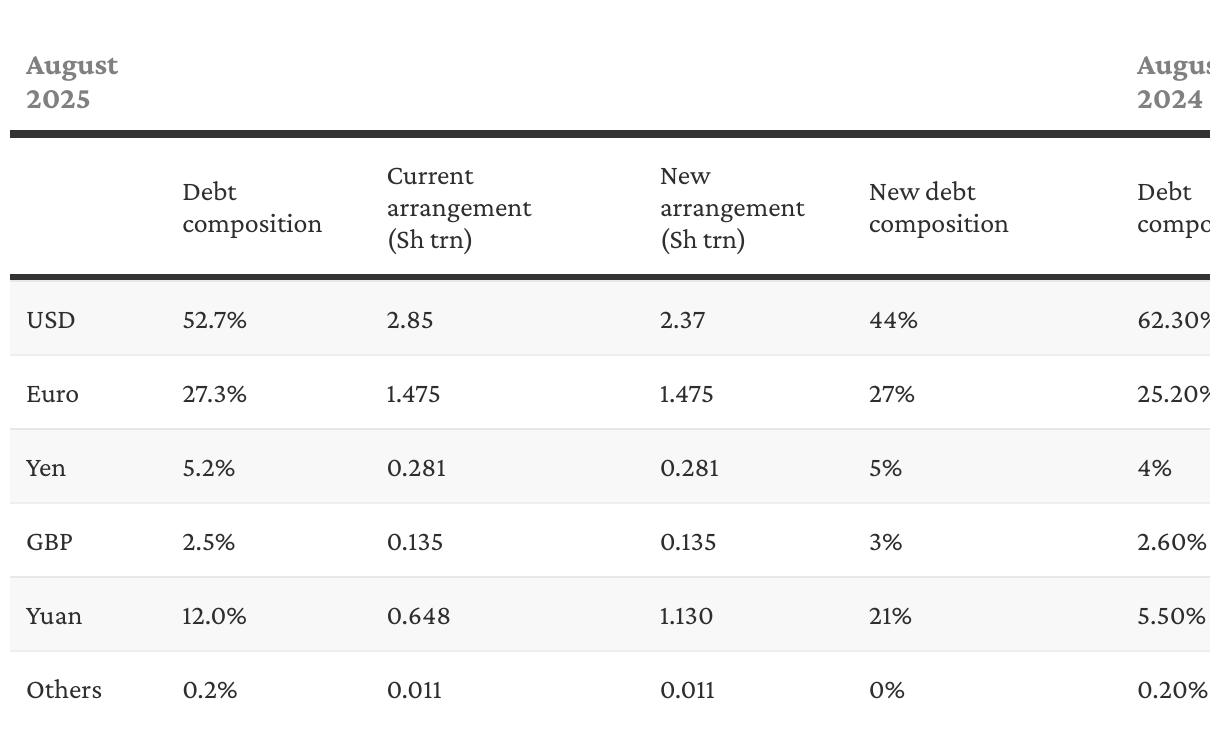Click the GBP row label
1220x734 pixels.
point(50,542)
